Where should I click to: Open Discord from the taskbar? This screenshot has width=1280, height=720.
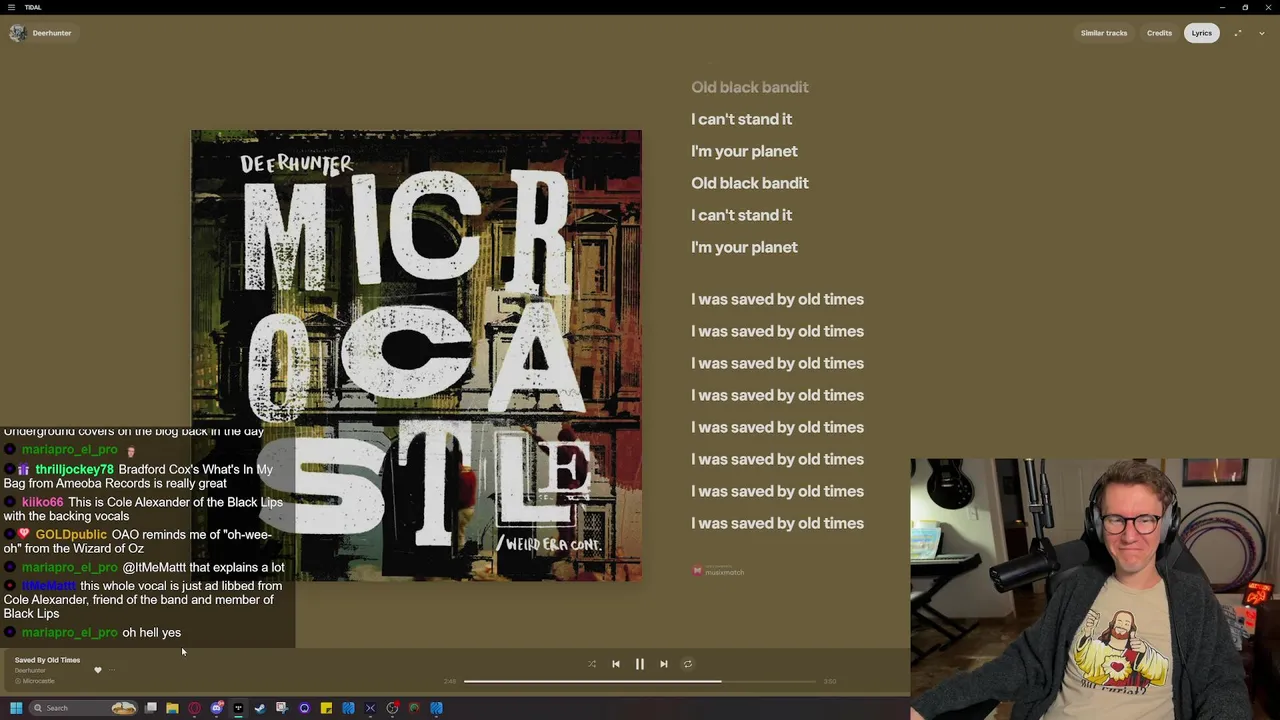(217, 708)
